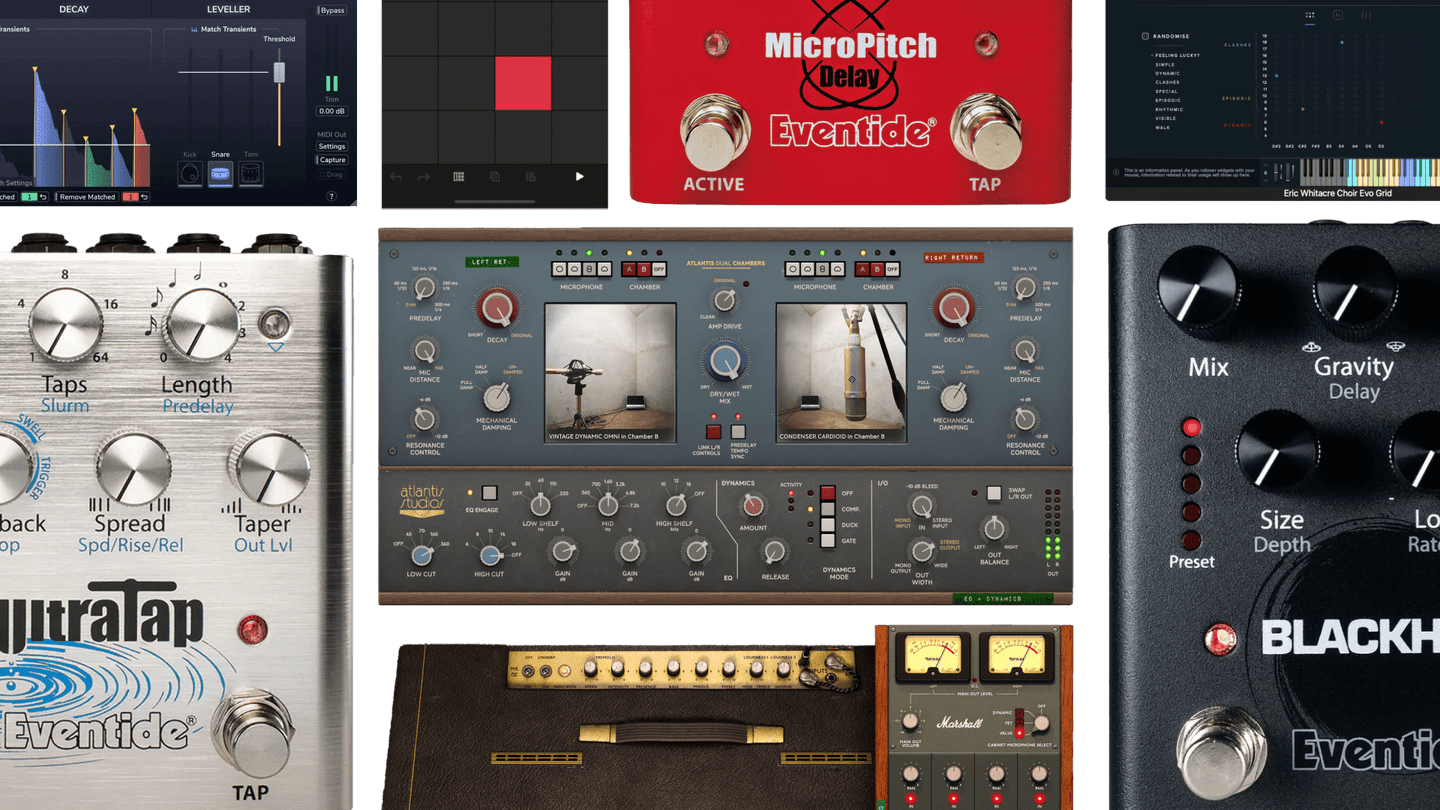1440x810 pixels.
Task: Click undo arrow next to red count box
Action: (x=145, y=197)
